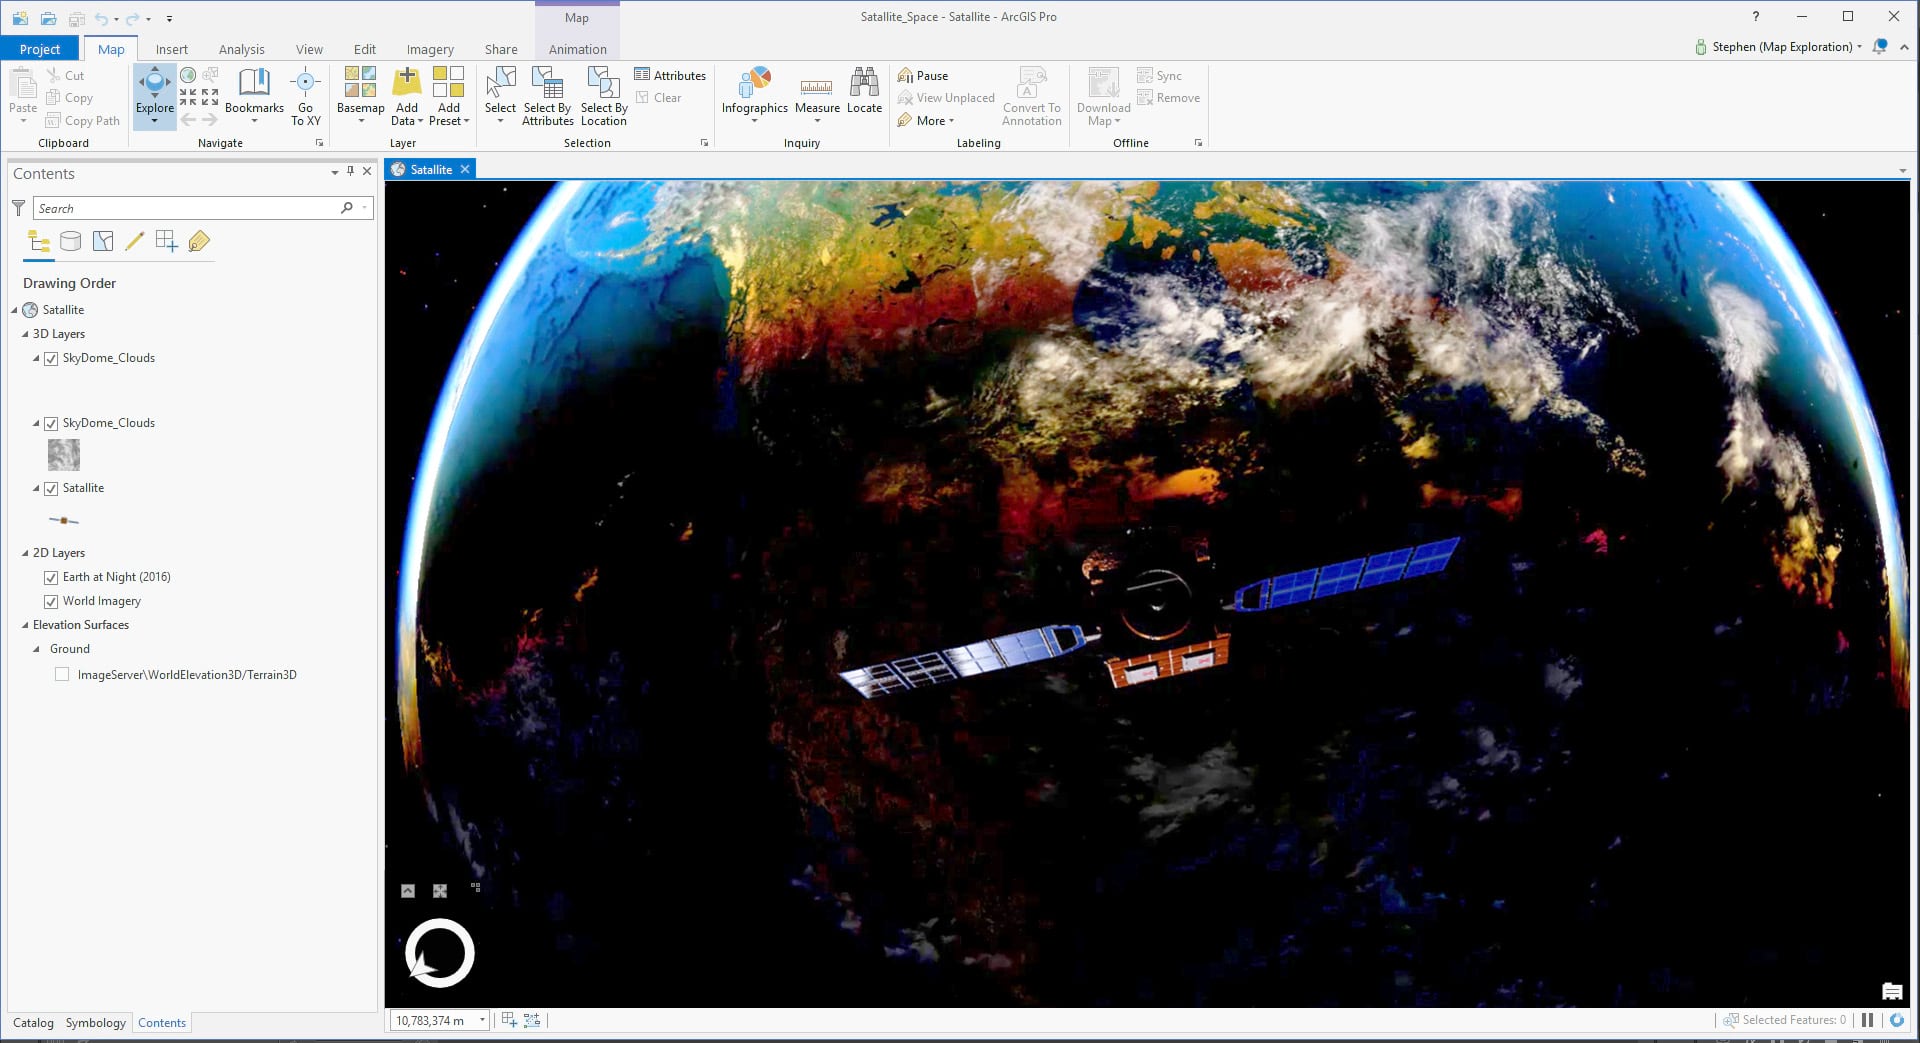Open the Share ribbon tab
The height and width of the screenshot is (1043, 1920).
501,49
